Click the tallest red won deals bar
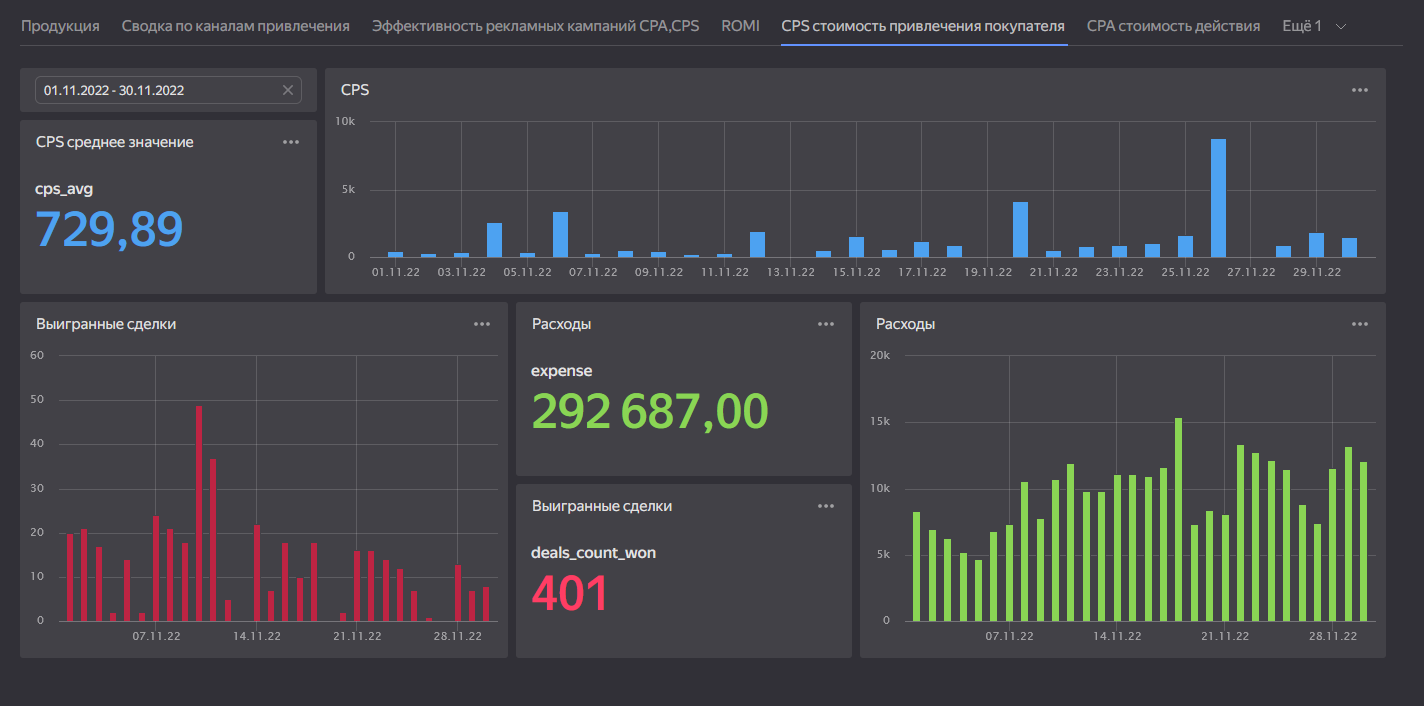Image resolution: width=1424 pixels, height=706 pixels. coord(199,513)
